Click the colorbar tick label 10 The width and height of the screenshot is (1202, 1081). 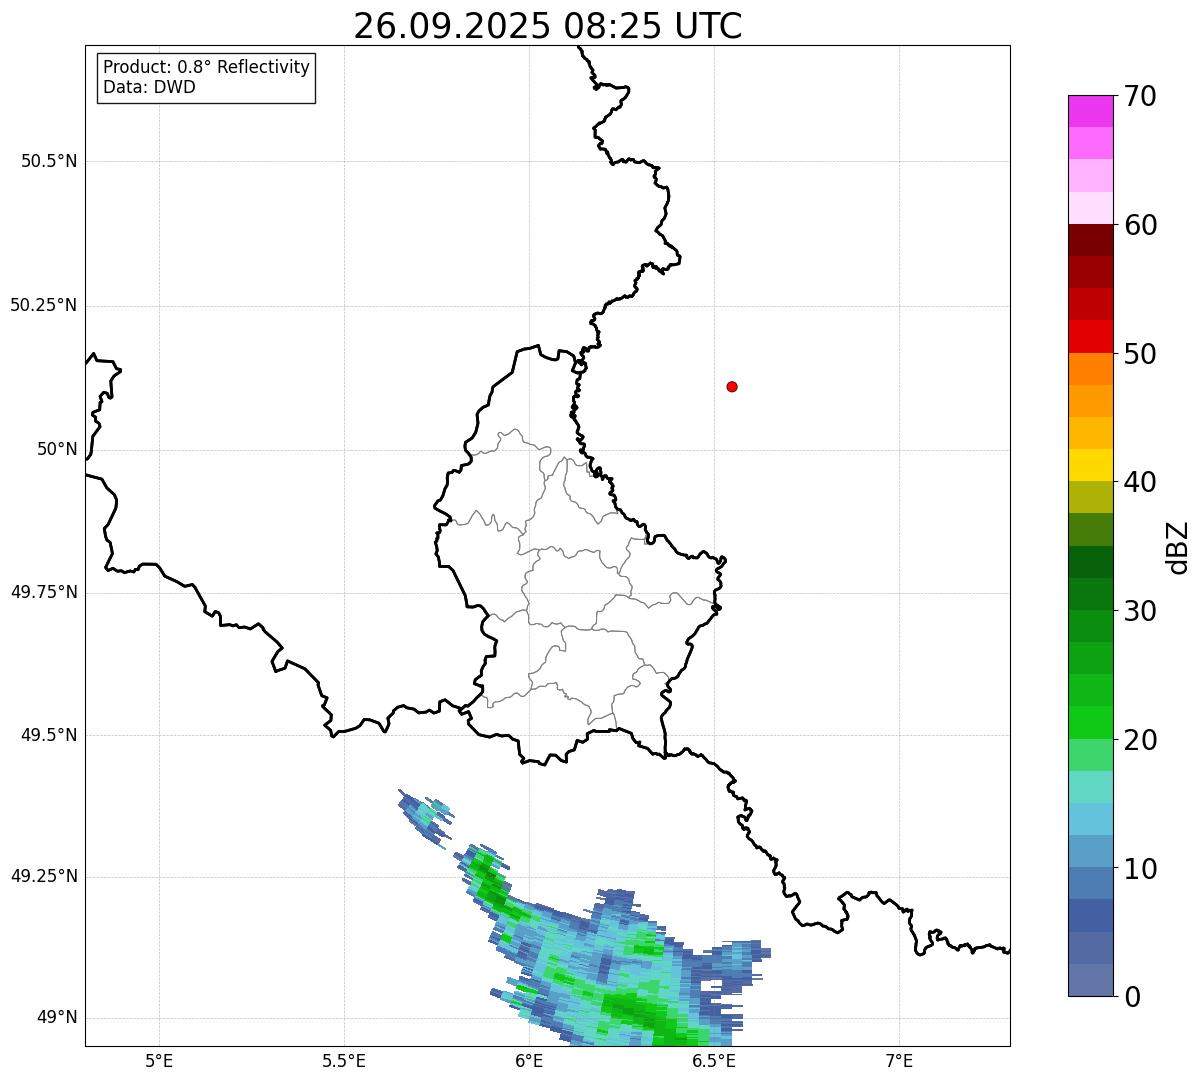tap(1140, 869)
